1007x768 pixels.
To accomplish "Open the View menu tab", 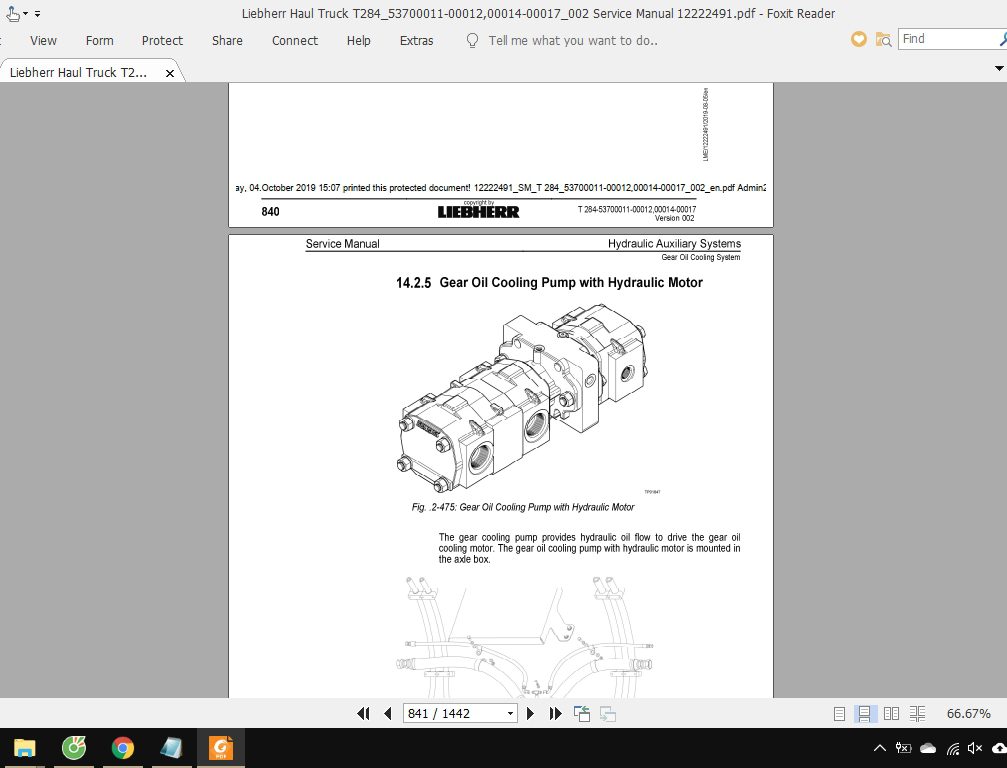I will click(43, 40).
